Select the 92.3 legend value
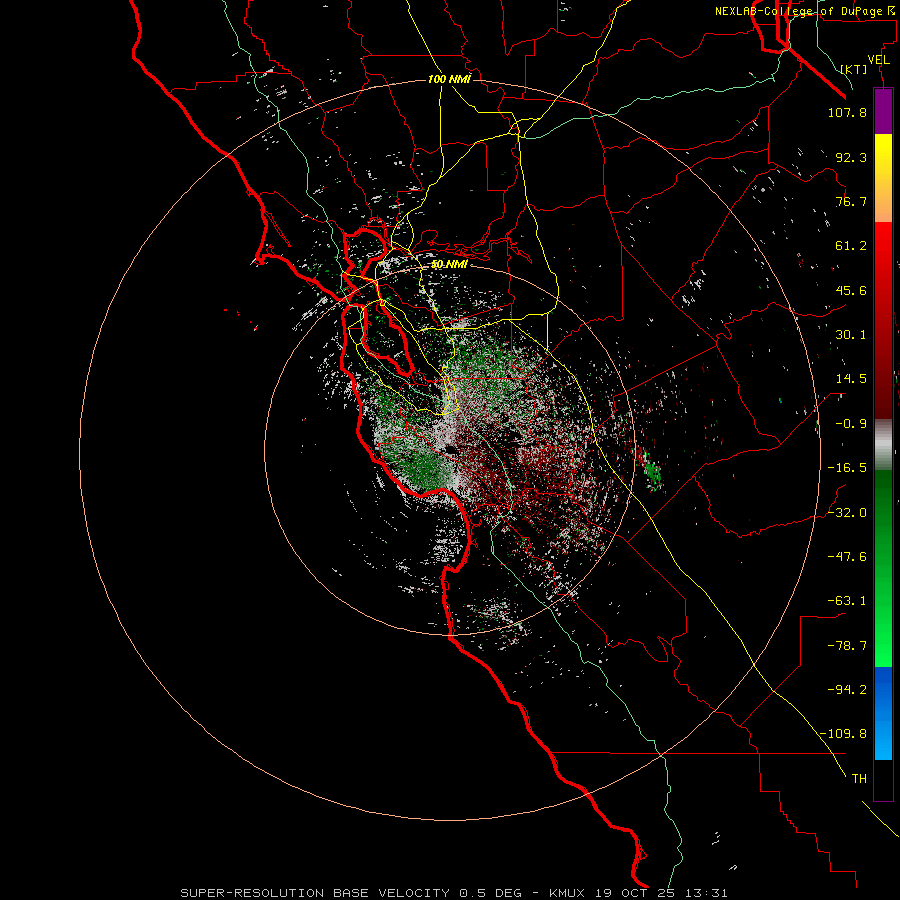900x900 pixels. [851, 157]
